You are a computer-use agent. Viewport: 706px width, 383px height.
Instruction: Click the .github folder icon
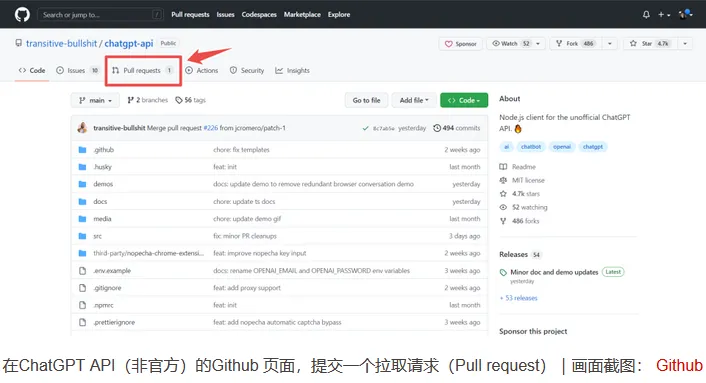(82, 150)
